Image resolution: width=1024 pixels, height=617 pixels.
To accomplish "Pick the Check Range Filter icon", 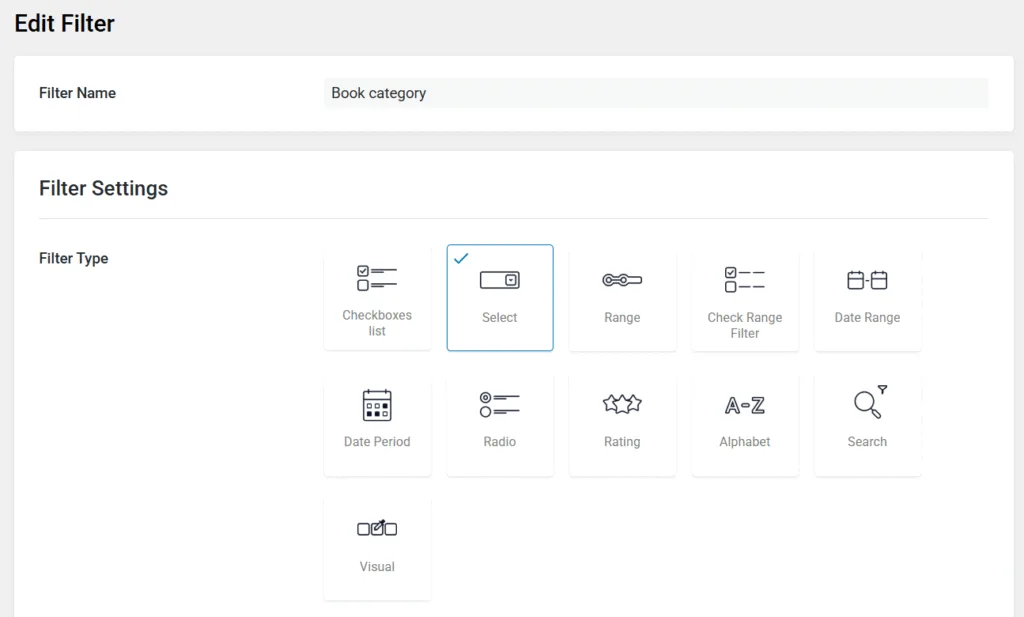I will (x=745, y=280).
